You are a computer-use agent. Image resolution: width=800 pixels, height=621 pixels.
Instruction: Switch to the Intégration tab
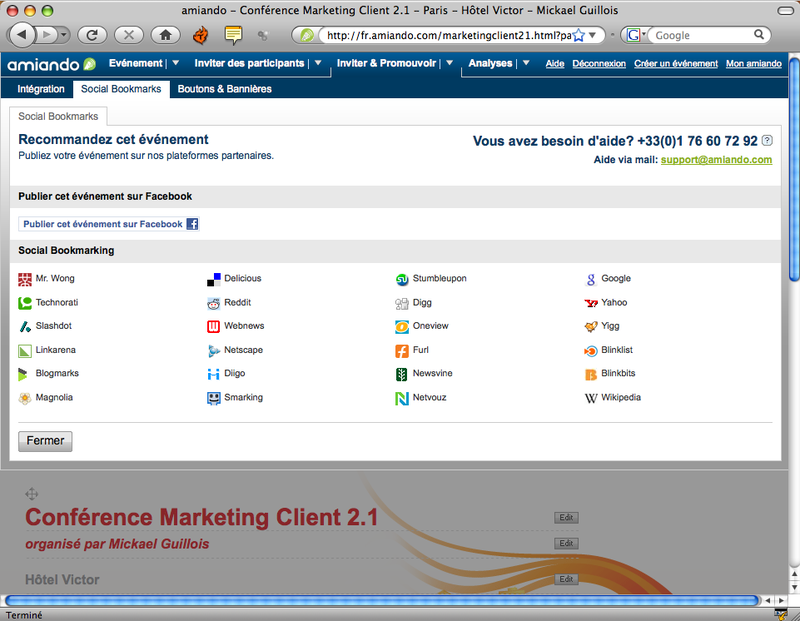(41, 89)
